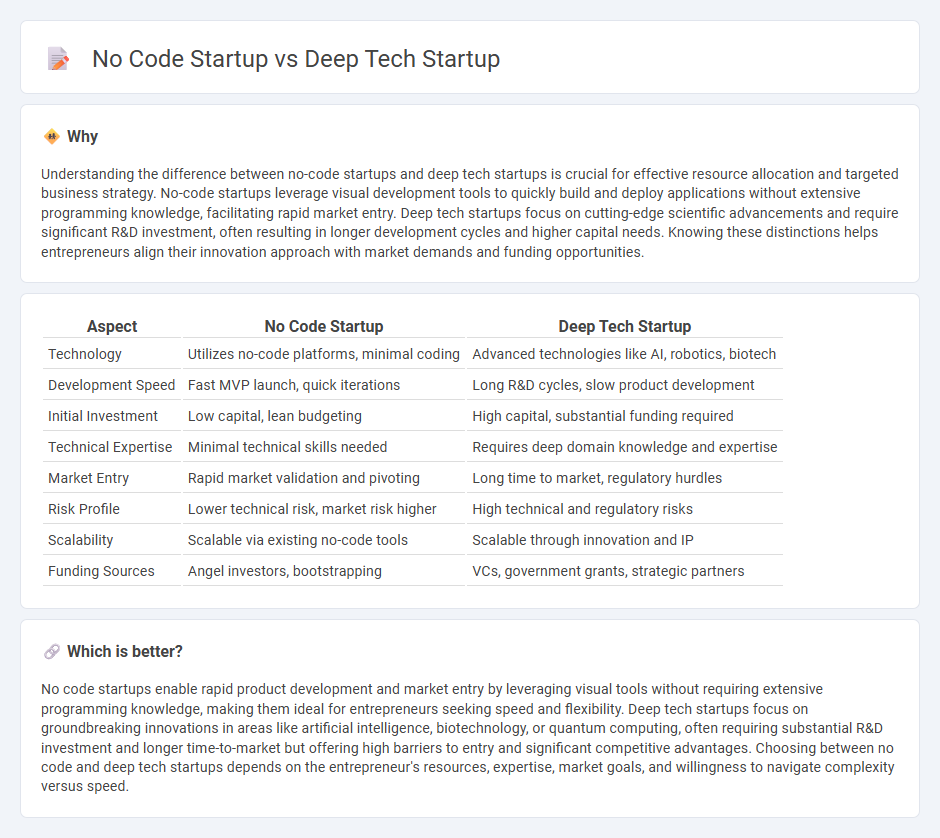Click the Scalability row label
940x838 pixels.
coord(80,540)
